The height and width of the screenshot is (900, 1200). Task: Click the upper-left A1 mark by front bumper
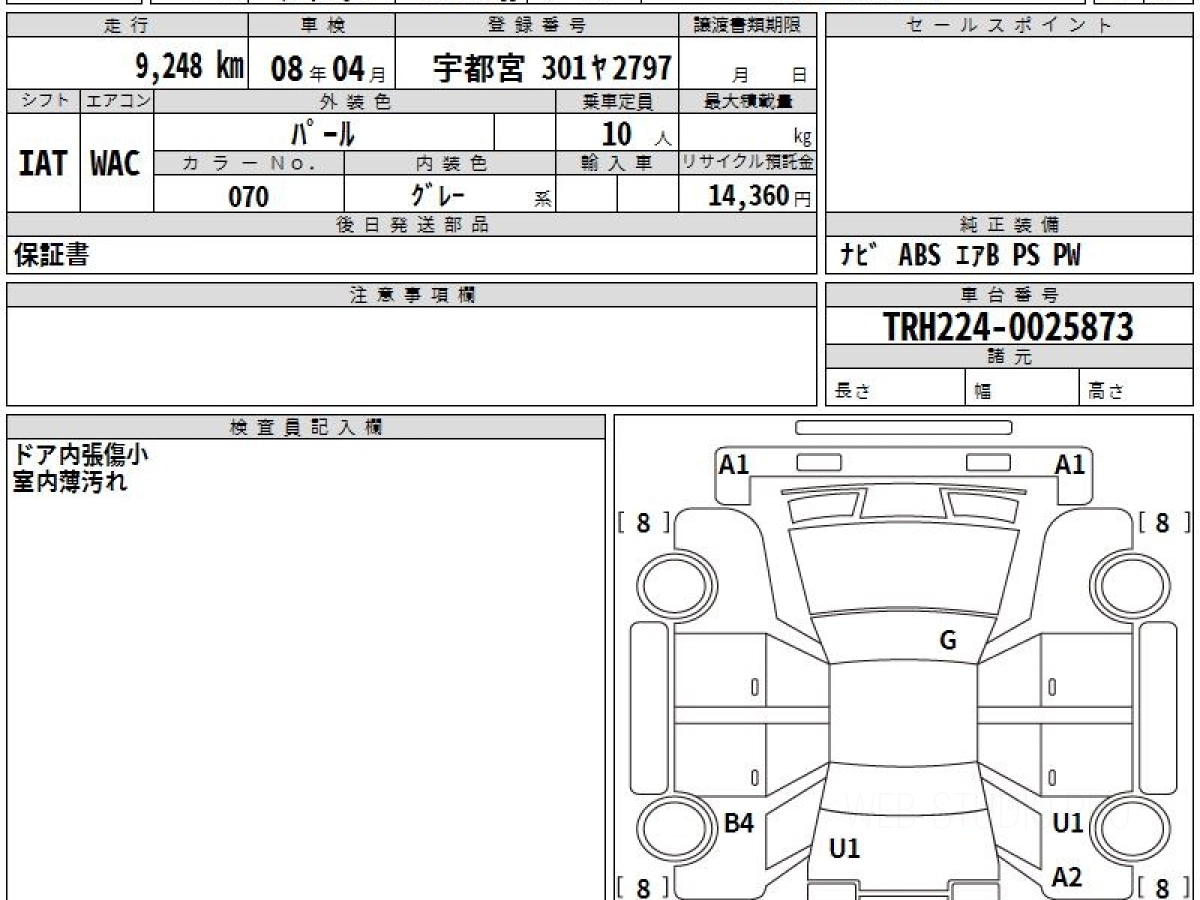pos(734,464)
